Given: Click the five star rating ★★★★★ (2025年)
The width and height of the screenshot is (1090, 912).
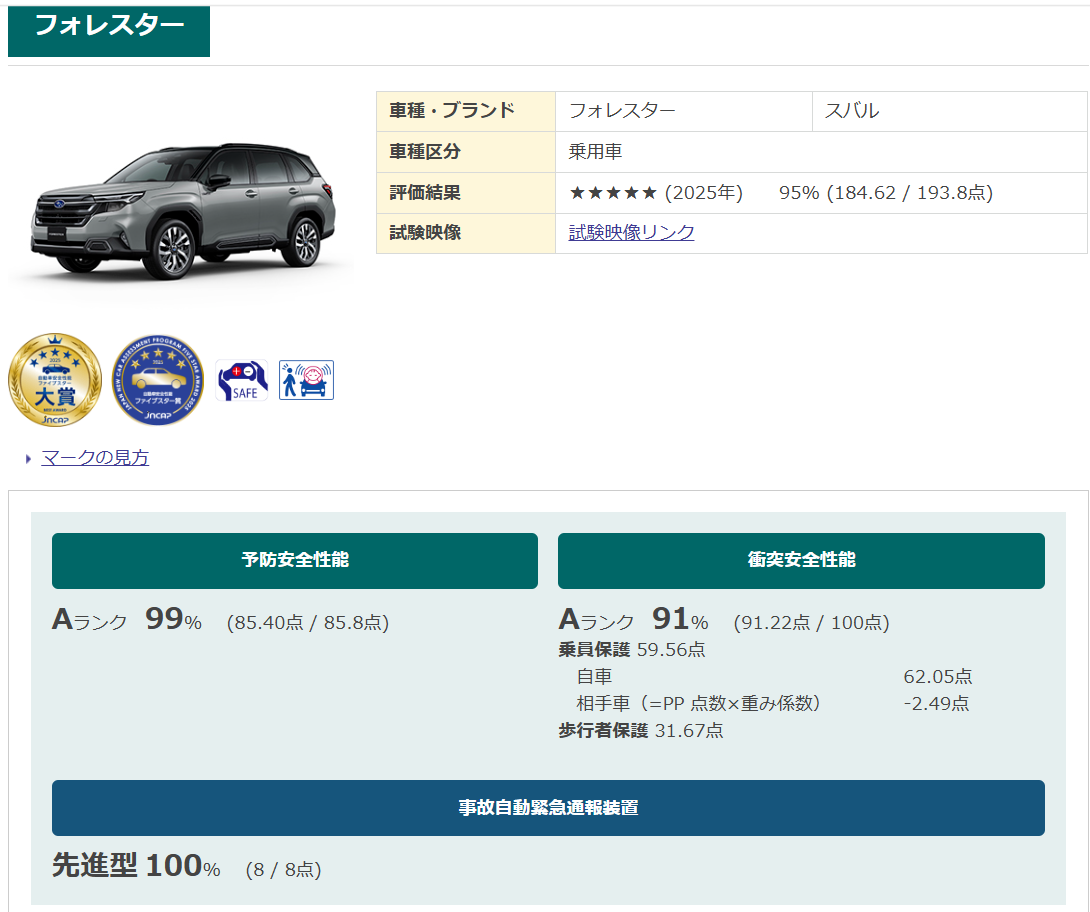Looking at the screenshot, I should point(656,193).
